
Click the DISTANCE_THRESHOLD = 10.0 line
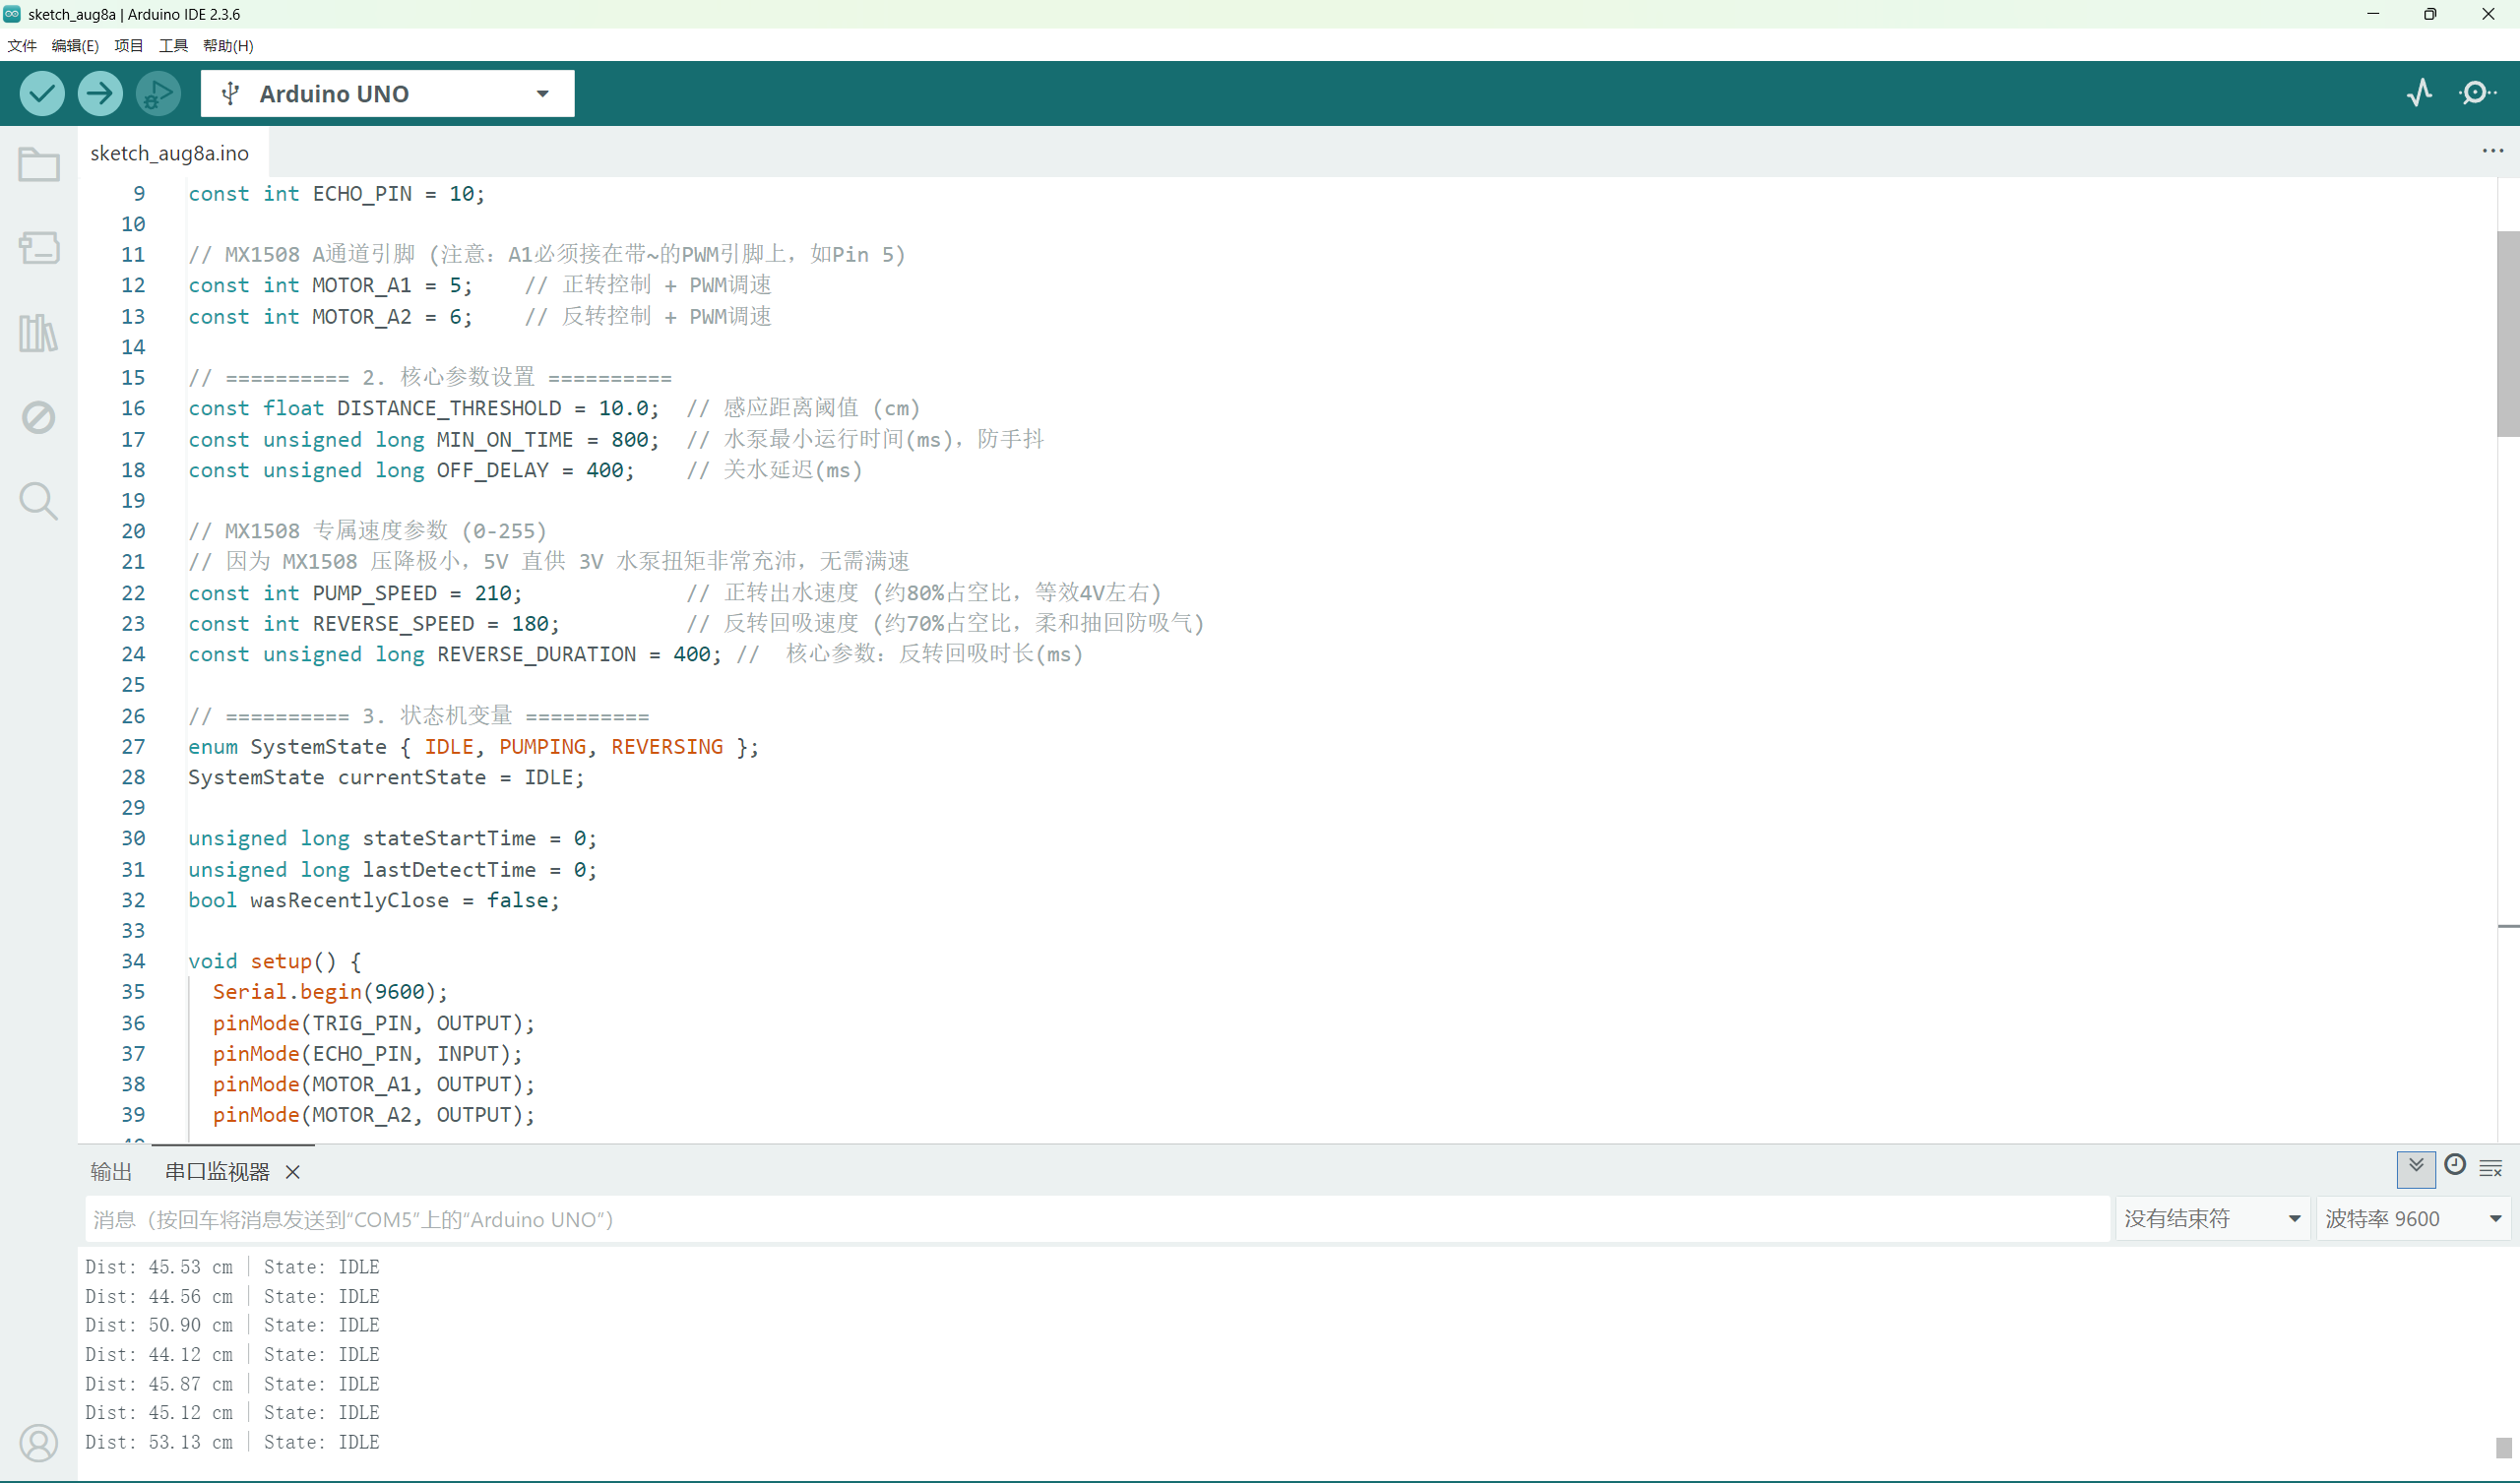(x=554, y=408)
